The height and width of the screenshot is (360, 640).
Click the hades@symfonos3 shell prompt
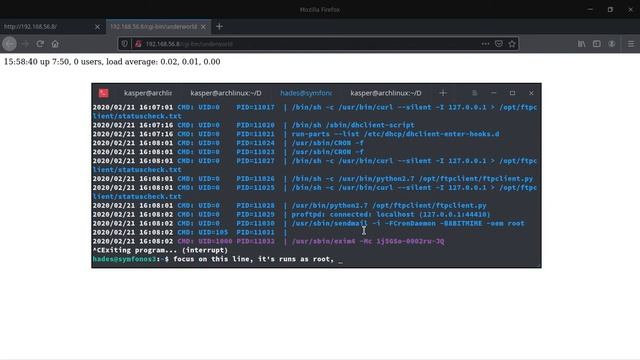point(131,259)
